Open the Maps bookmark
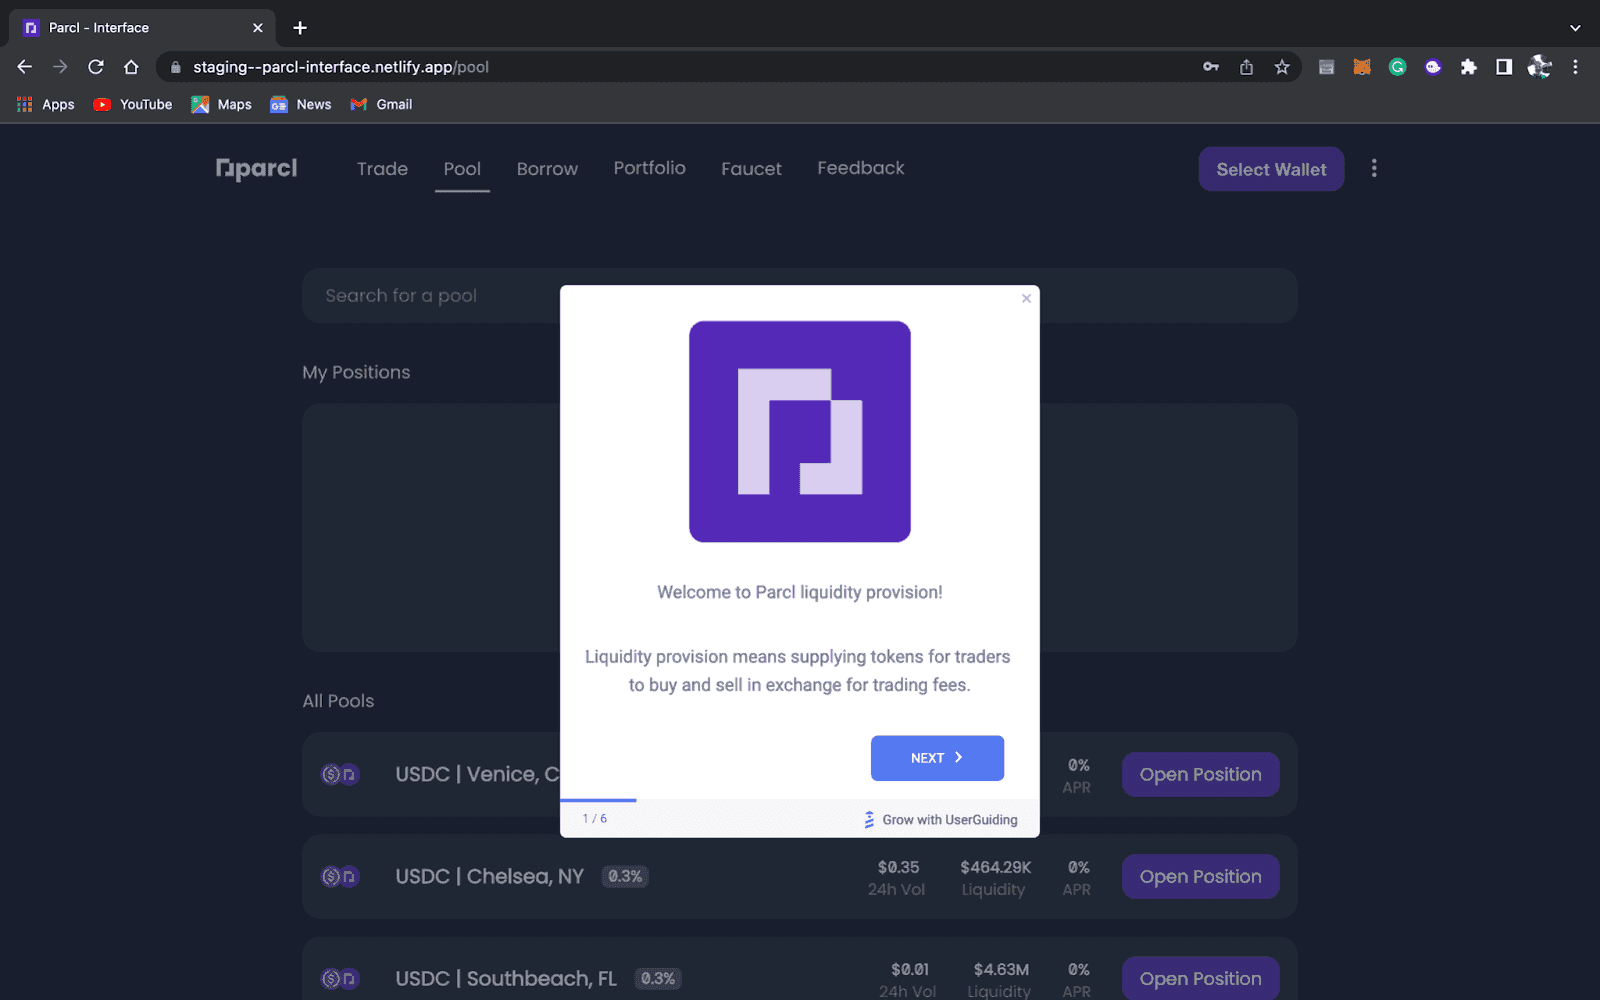This screenshot has width=1600, height=1000. [222, 104]
